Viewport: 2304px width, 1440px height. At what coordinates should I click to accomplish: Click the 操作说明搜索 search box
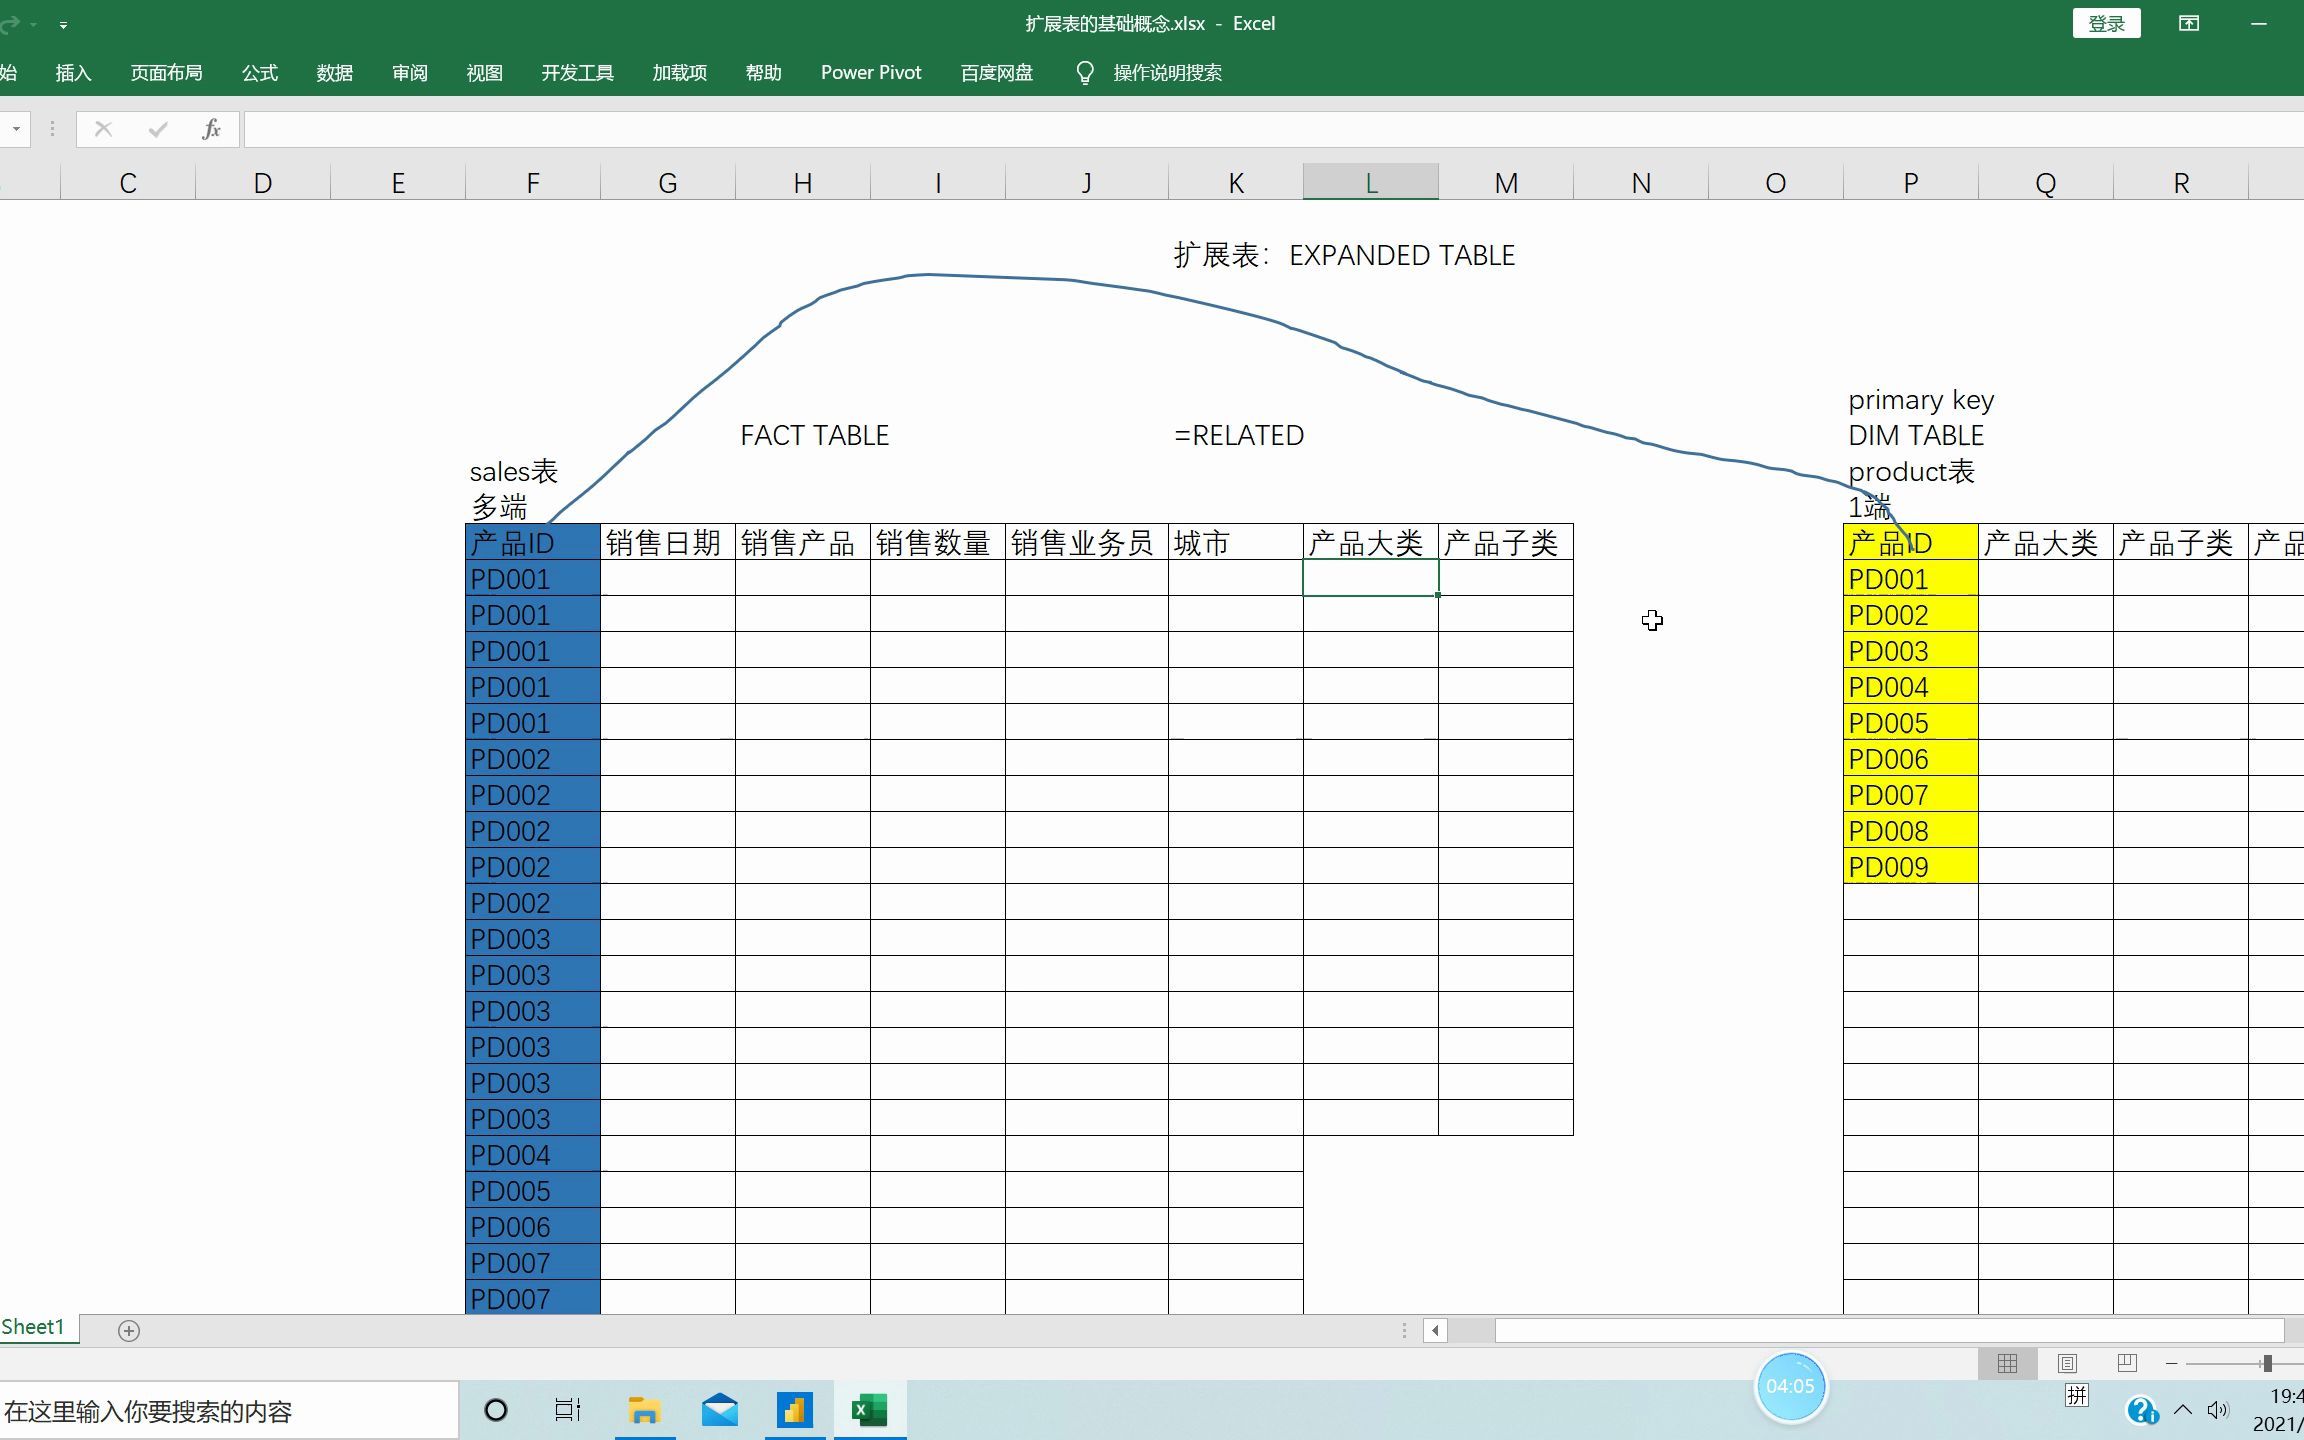(x=1167, y=73)
